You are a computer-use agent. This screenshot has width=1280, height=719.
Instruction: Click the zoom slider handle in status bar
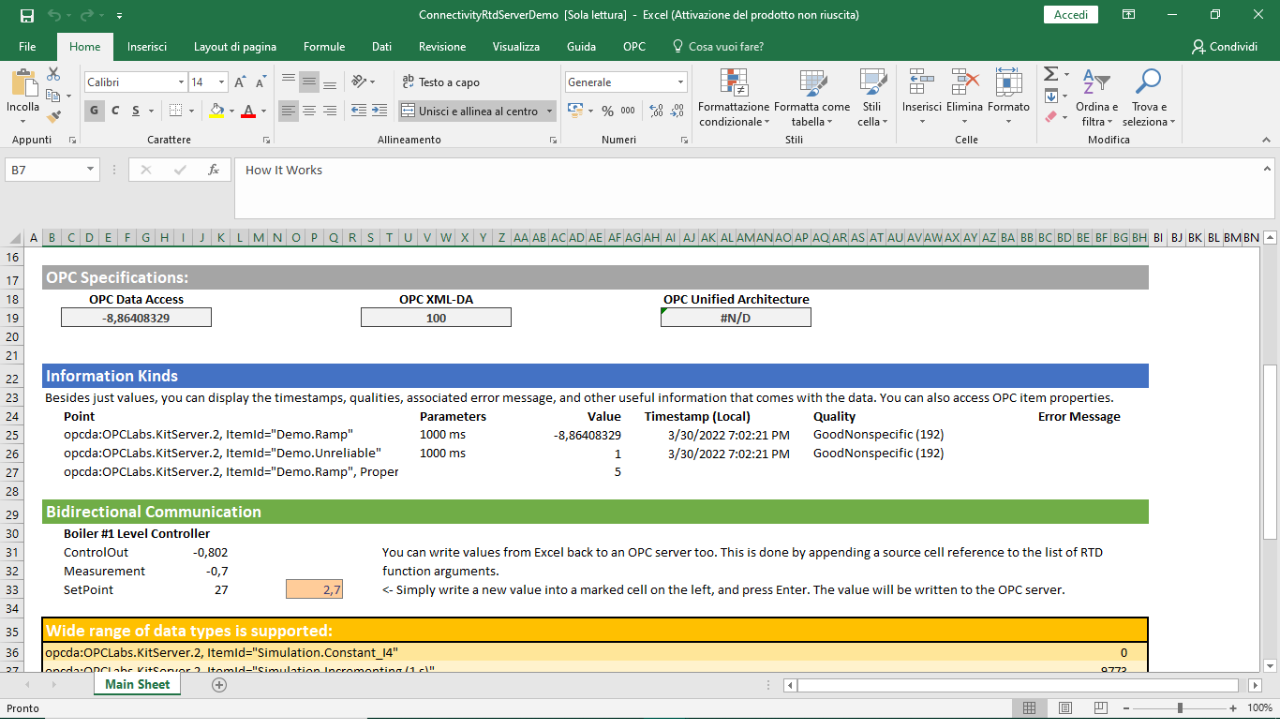[1180, 708]
